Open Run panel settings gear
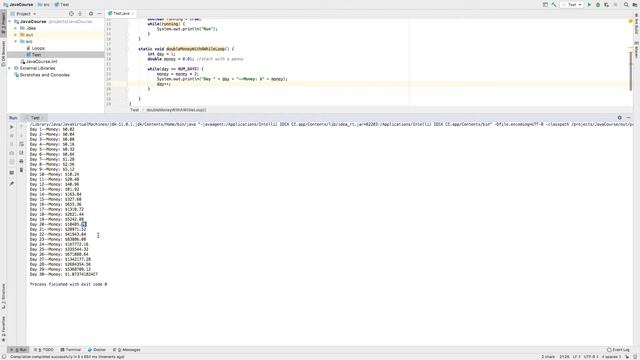Screen dimensions: 640x360 tap(620, 118)
